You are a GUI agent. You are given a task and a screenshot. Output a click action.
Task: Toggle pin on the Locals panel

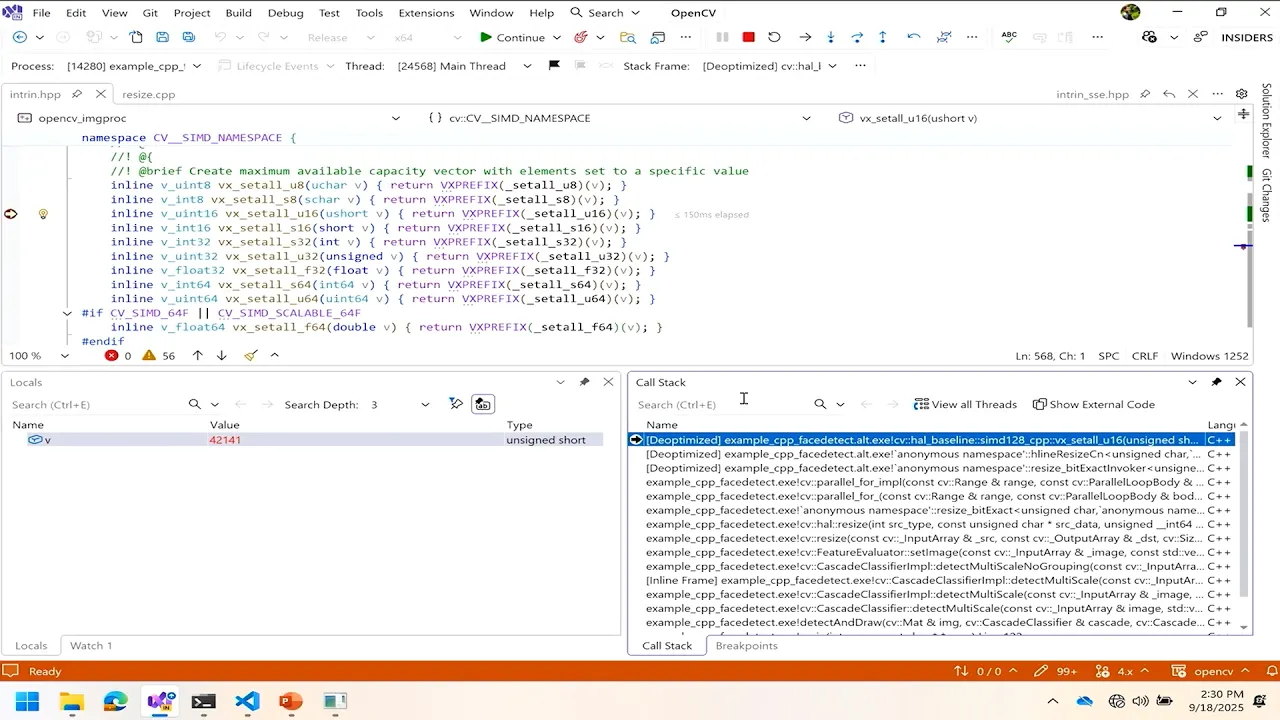[585, 382]
